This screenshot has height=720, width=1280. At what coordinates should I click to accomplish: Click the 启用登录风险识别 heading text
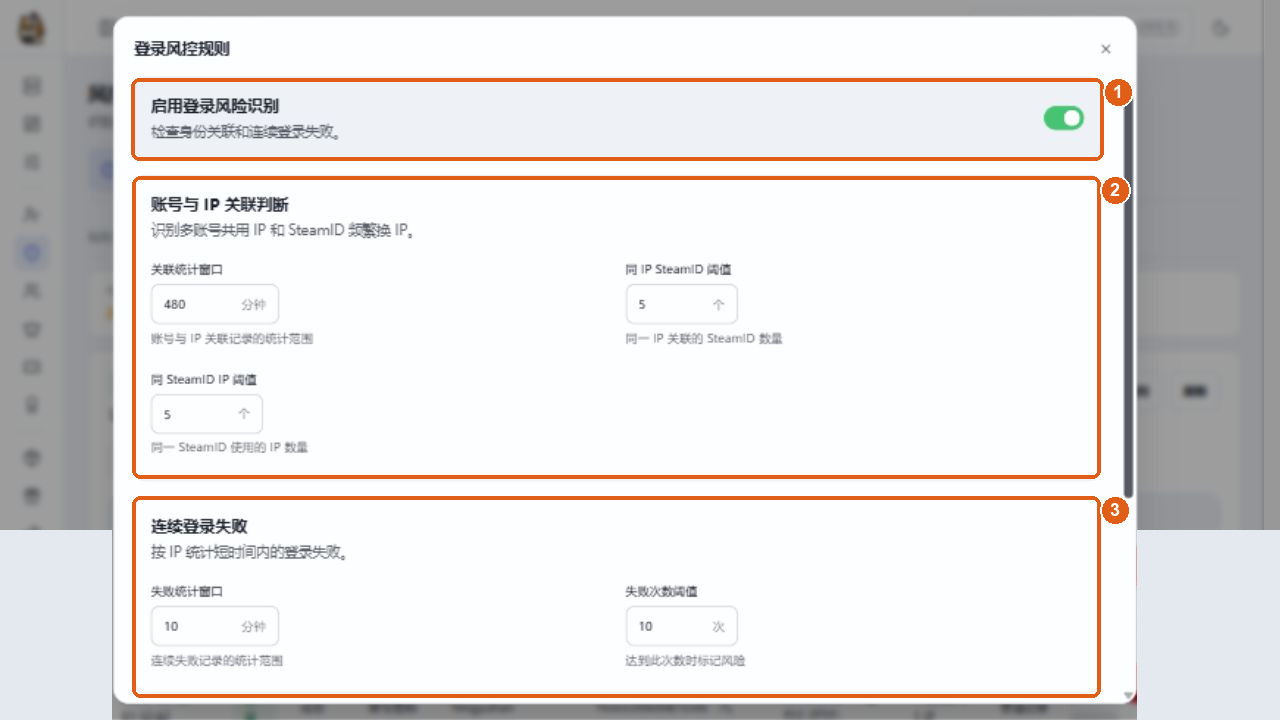[215, 105]
